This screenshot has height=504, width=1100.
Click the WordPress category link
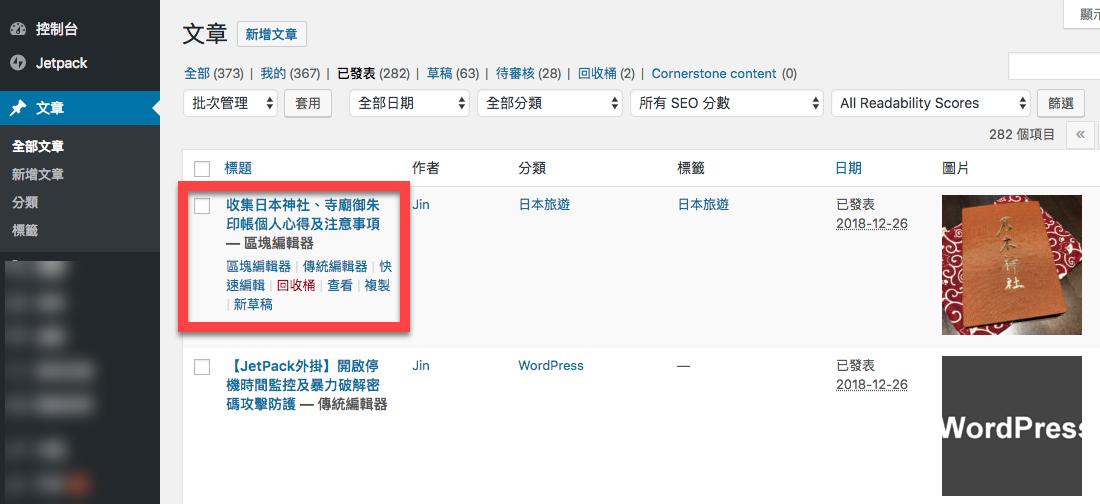click(551, 365)
